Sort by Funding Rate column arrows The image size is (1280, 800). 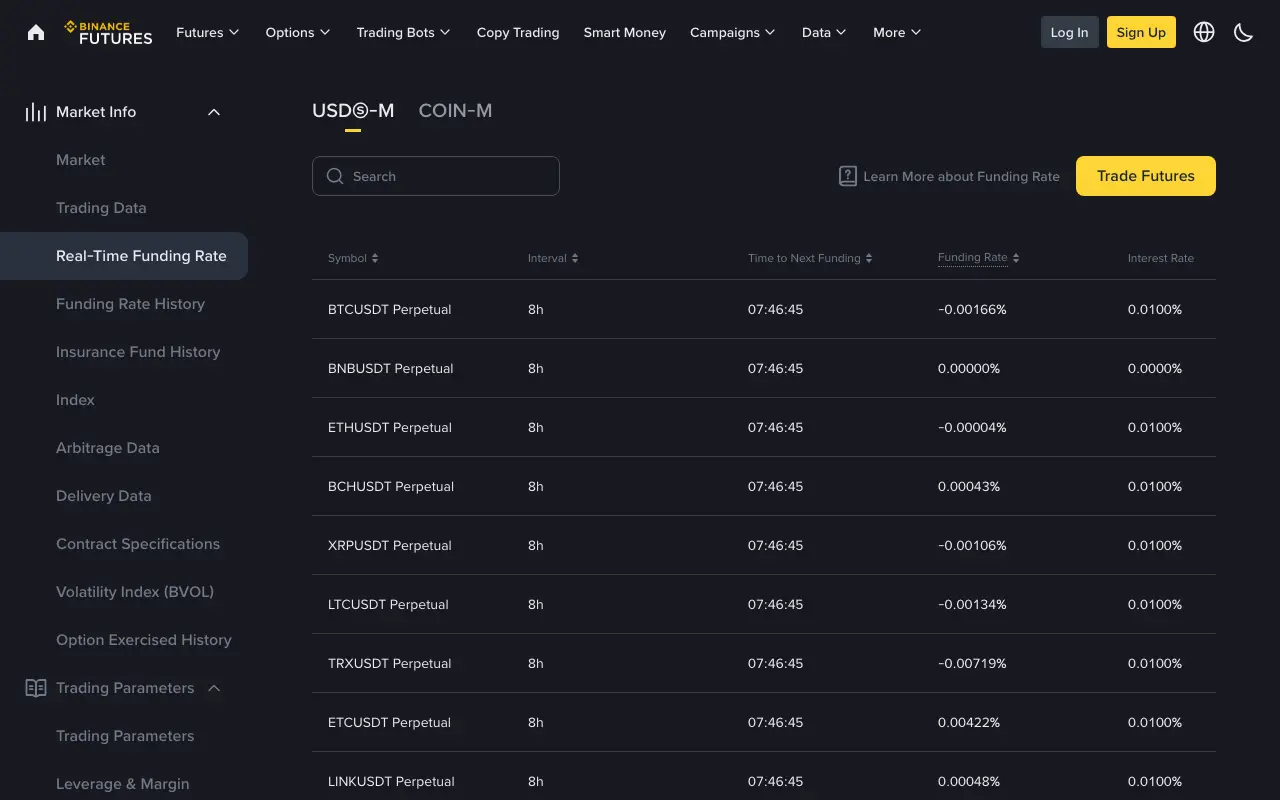pos(1016,258)
